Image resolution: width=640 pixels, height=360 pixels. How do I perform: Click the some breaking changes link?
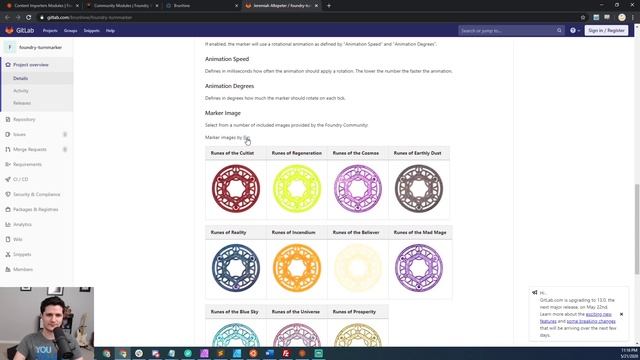591,321
